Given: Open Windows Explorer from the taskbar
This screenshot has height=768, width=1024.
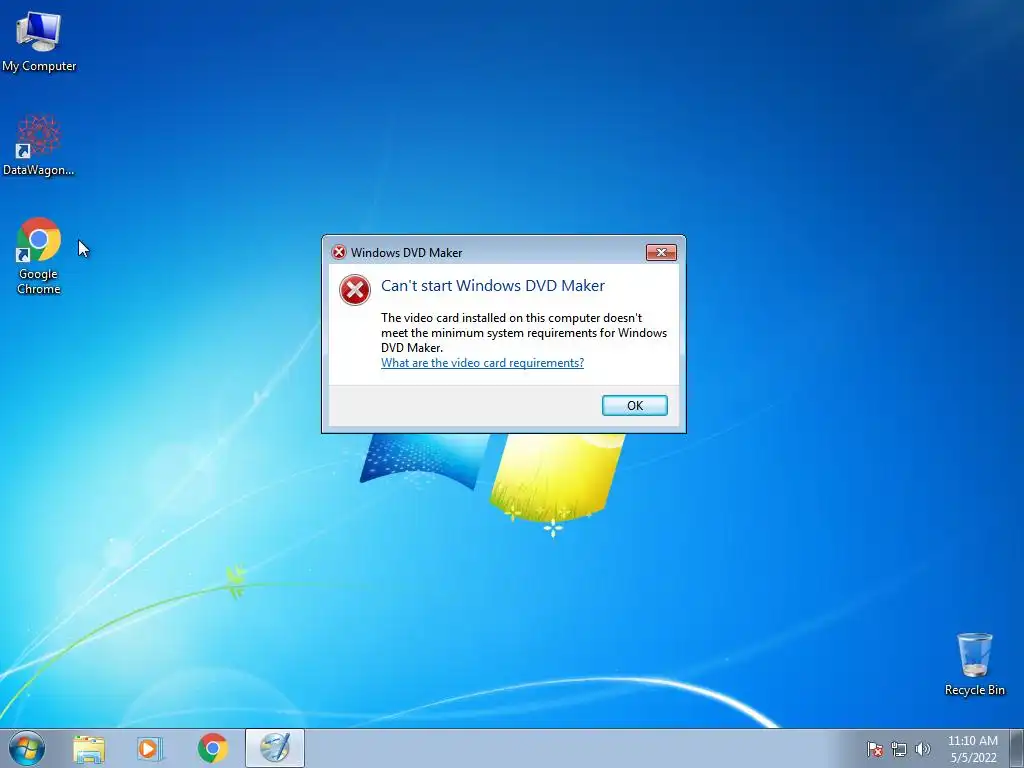Looking at the screenshot, I should [x=88, y=749].
